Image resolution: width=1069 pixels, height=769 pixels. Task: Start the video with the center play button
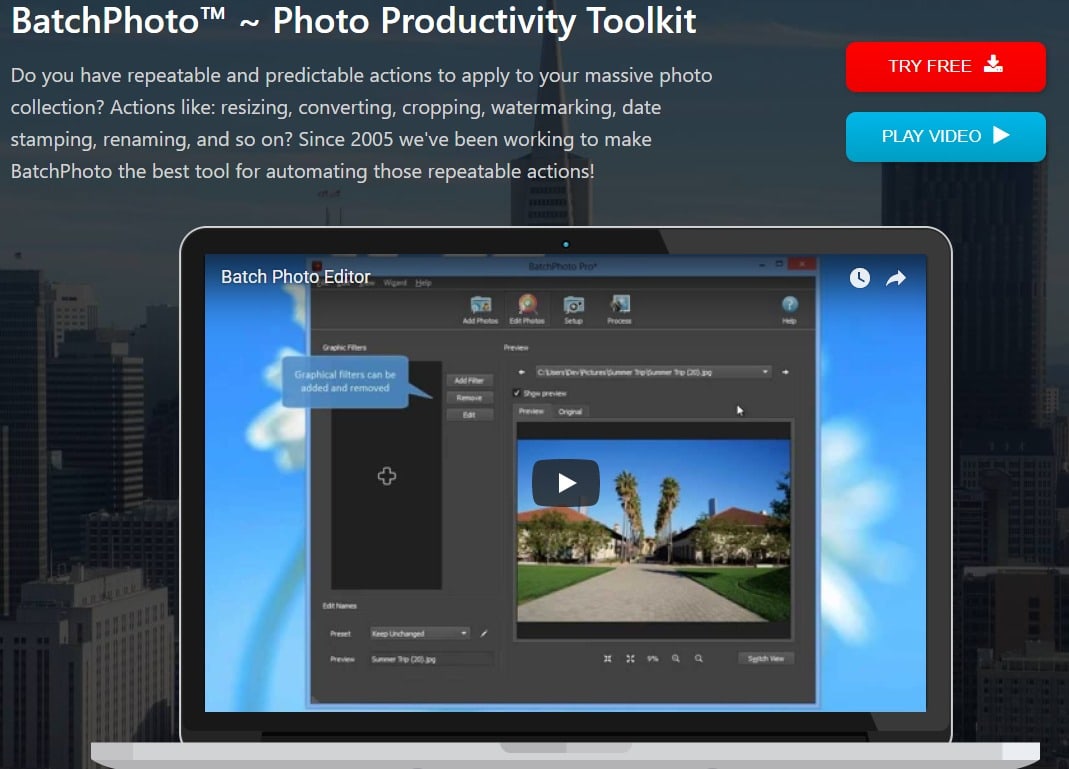point(566,483)
